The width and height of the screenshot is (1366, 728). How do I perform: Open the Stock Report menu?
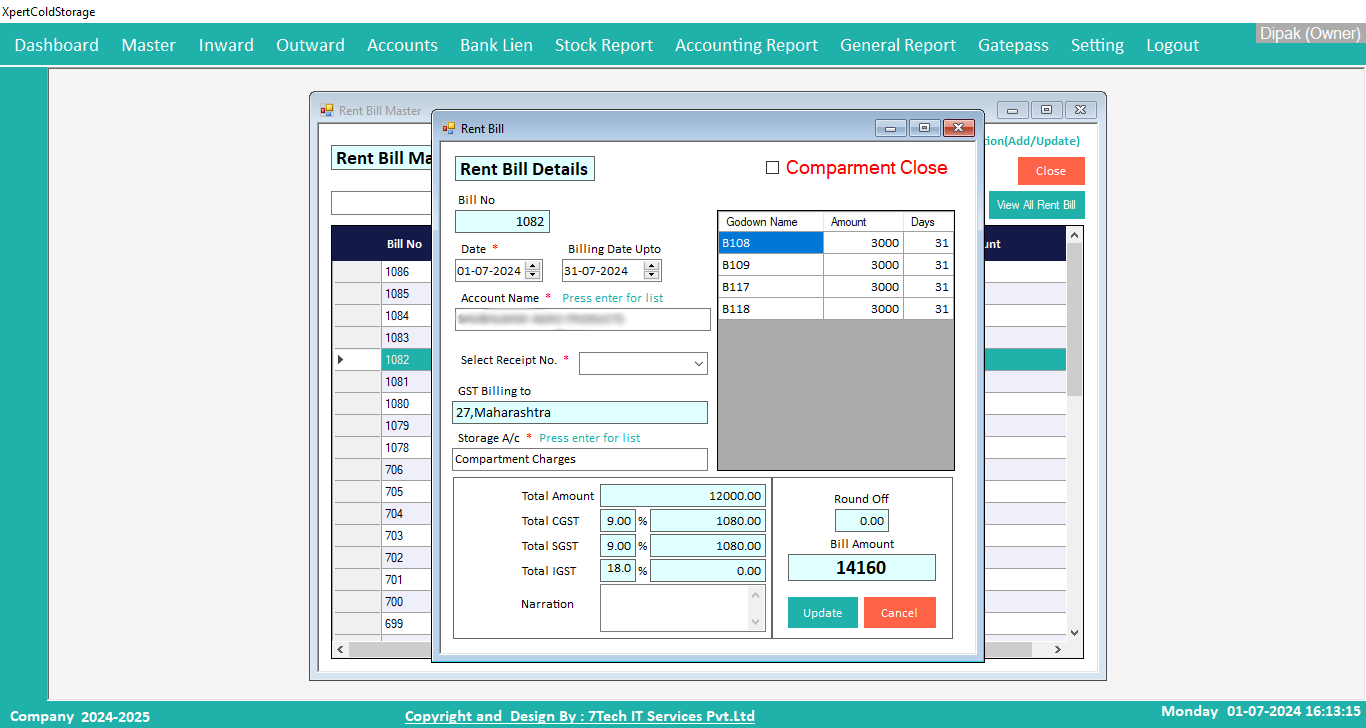(x=603, y=45)
